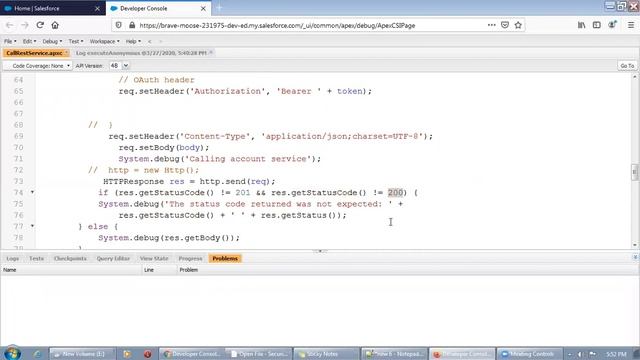This screenshot has width=640, height=360.
Task: Open Meeting Controls from the taskbar
Action: 529,354
